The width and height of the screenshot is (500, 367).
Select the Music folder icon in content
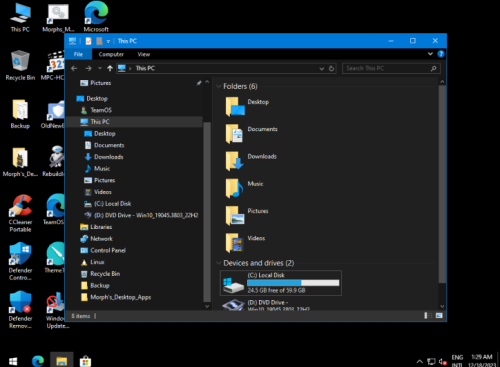pos(234,188)
